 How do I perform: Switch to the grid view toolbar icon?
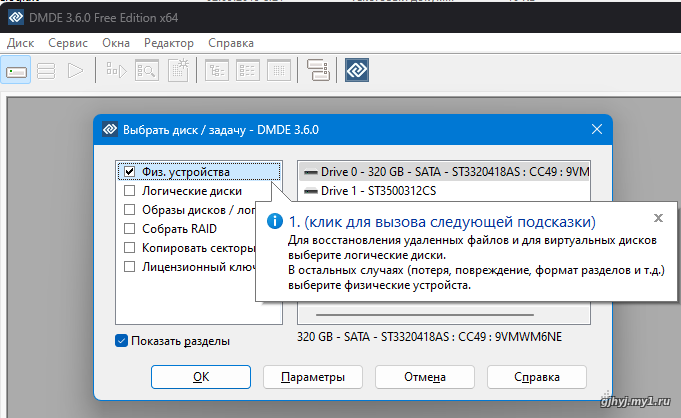coord(279,70)
